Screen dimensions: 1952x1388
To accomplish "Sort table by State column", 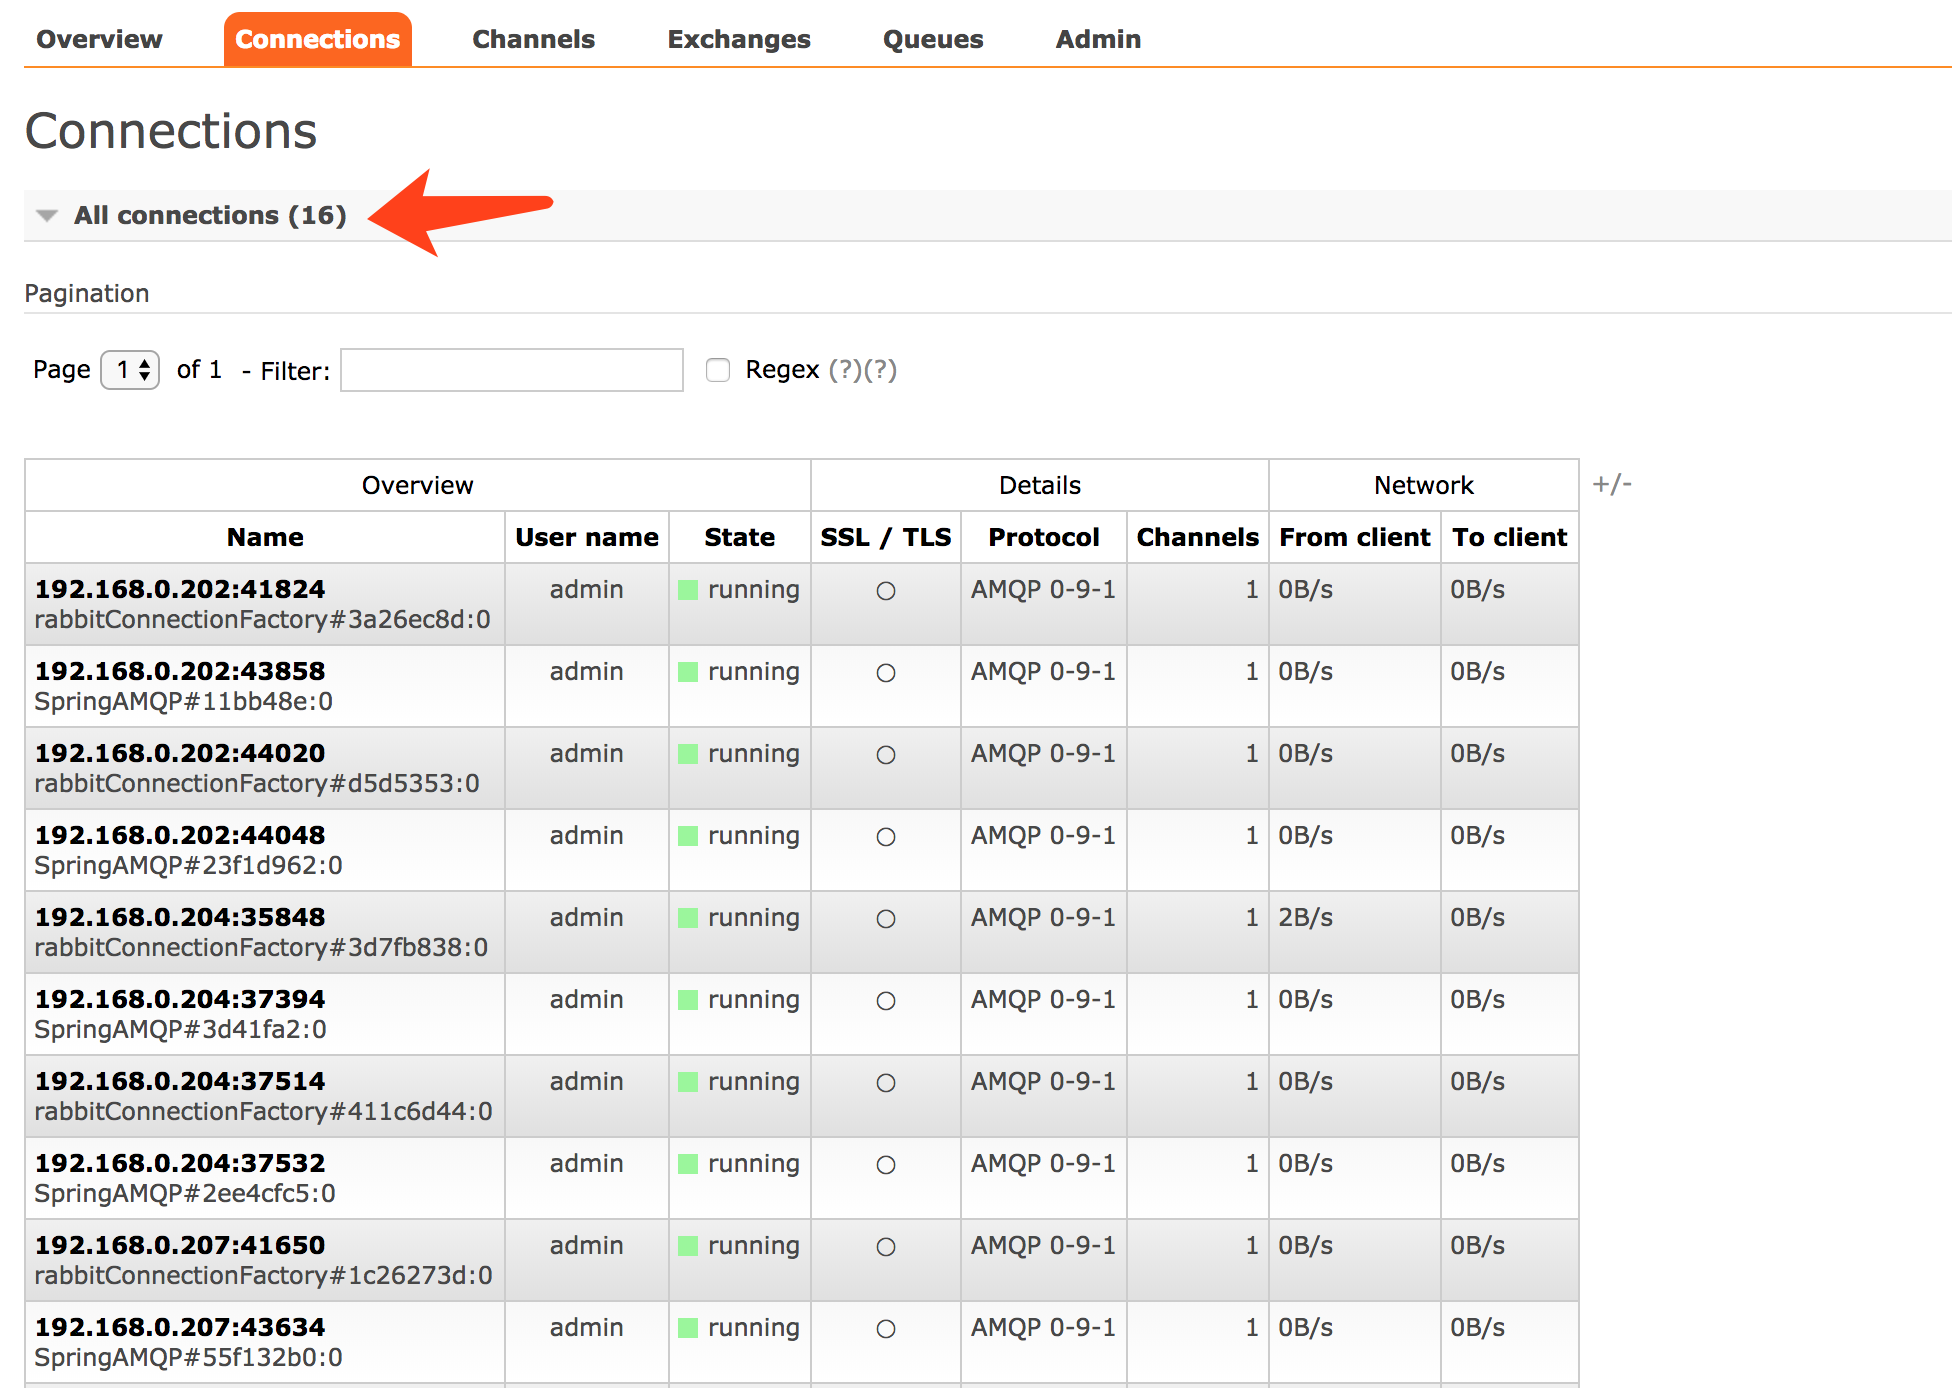I will coord(739,537).
